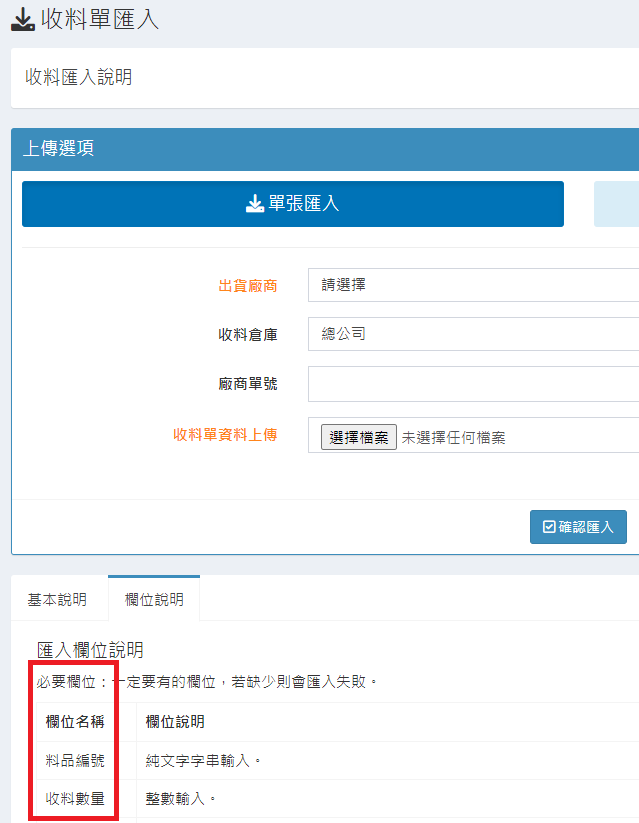639x823 pixels.
Task: Expand the 收料匯入說明 panel
Action: [x=78, y=77]
